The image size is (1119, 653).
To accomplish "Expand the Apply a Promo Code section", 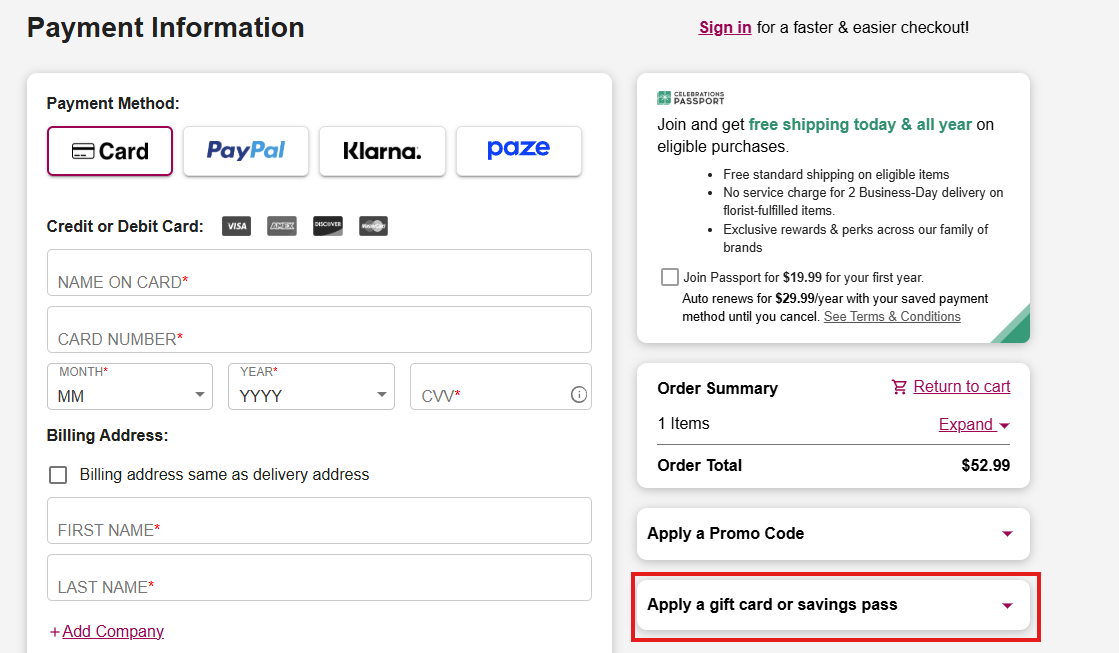I will [x=833, y=534].
